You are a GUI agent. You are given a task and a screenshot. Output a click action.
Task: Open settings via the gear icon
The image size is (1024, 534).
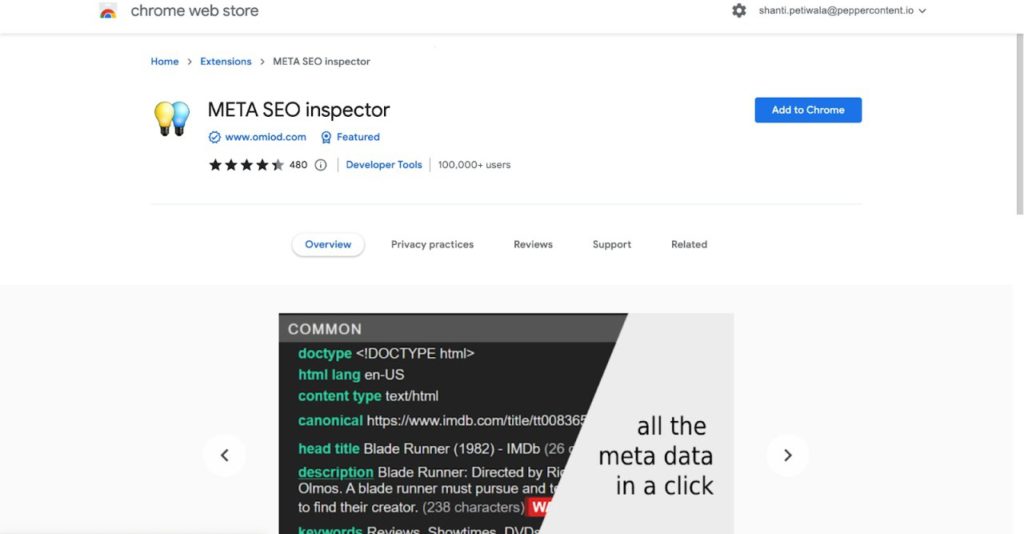coord(739,10)
